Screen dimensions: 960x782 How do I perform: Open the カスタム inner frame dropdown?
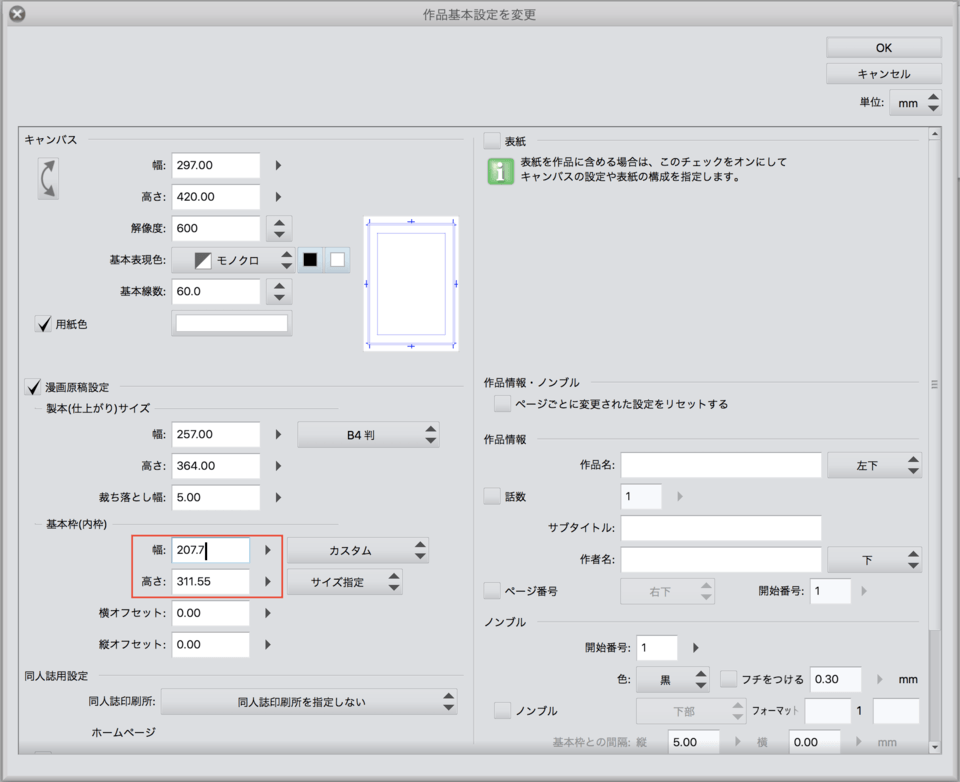click(358, 551)
